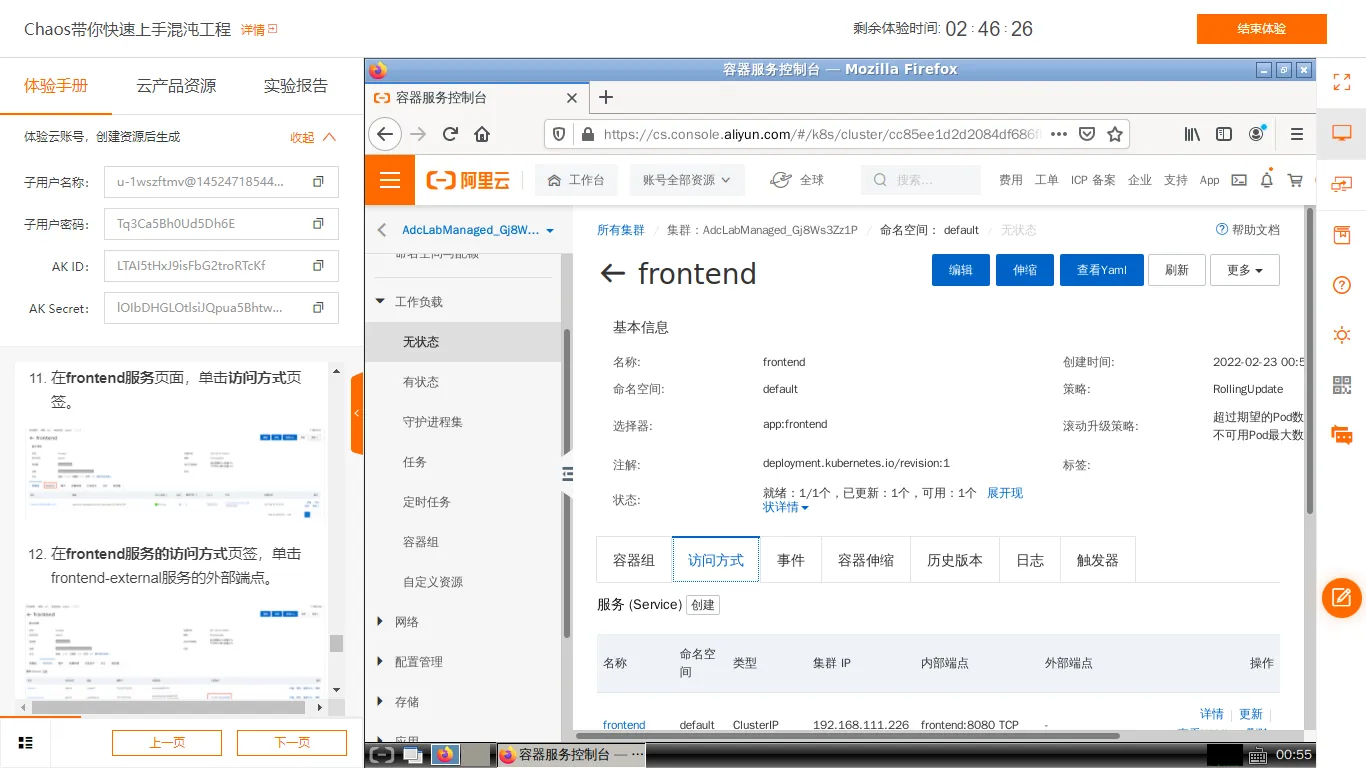Toggle Firefox sidebar view icon
This screenshot has height=768, width=1366.
(x=1224, y=134)
